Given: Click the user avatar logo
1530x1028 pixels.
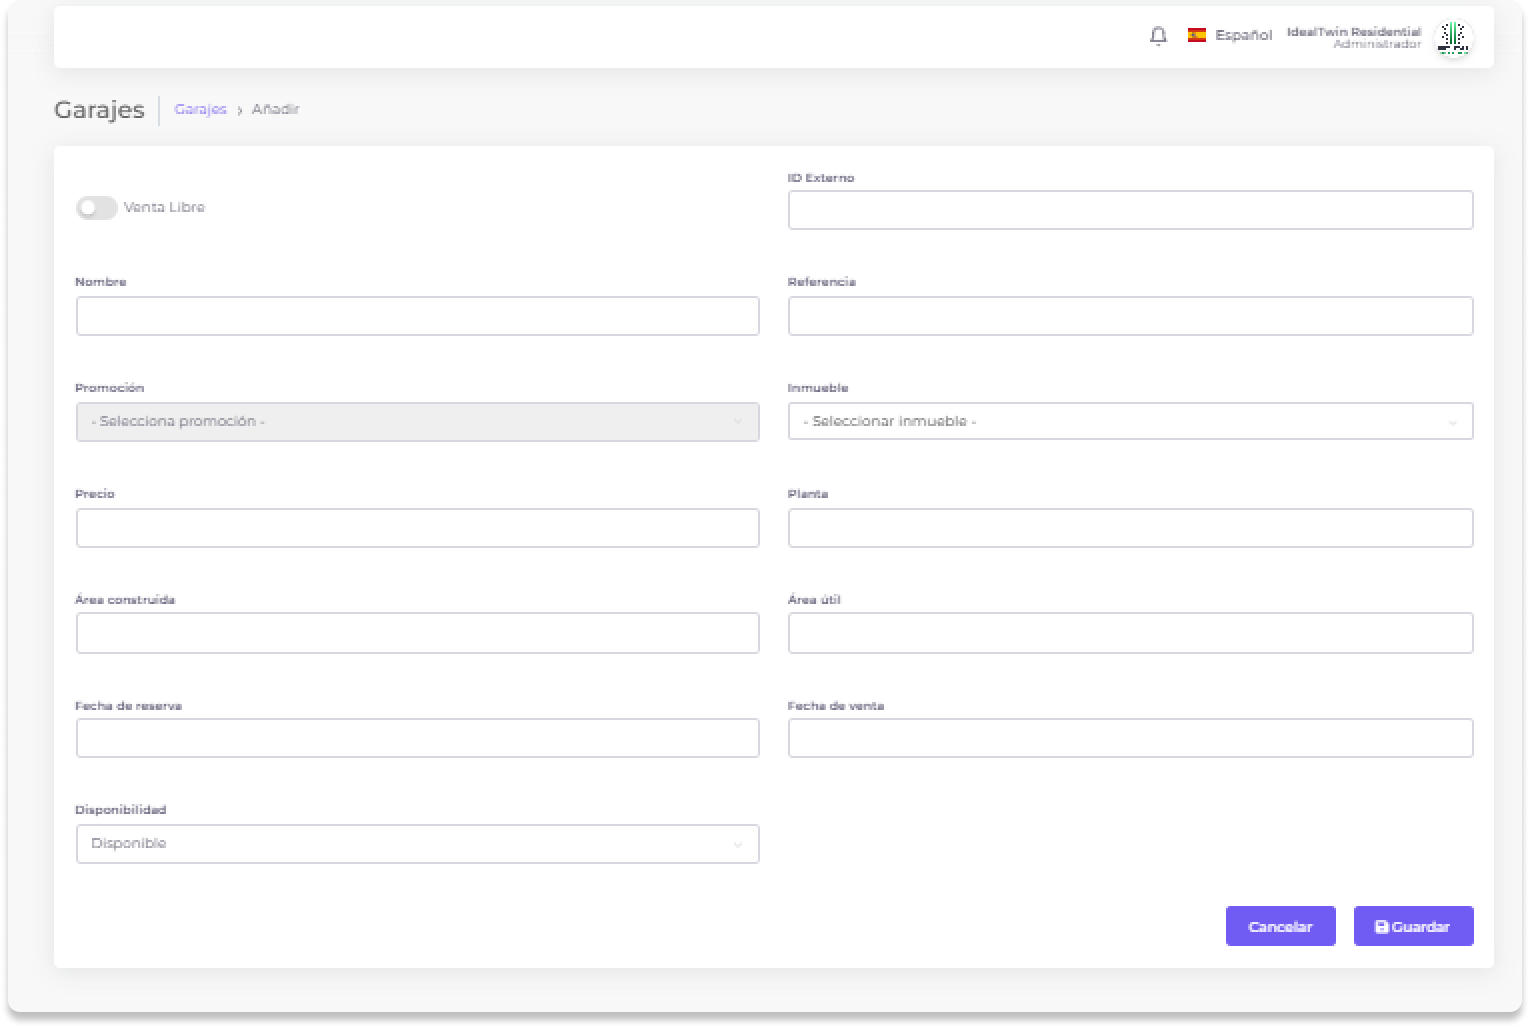Looking at the screenshot, I should tap(1452, 38).
